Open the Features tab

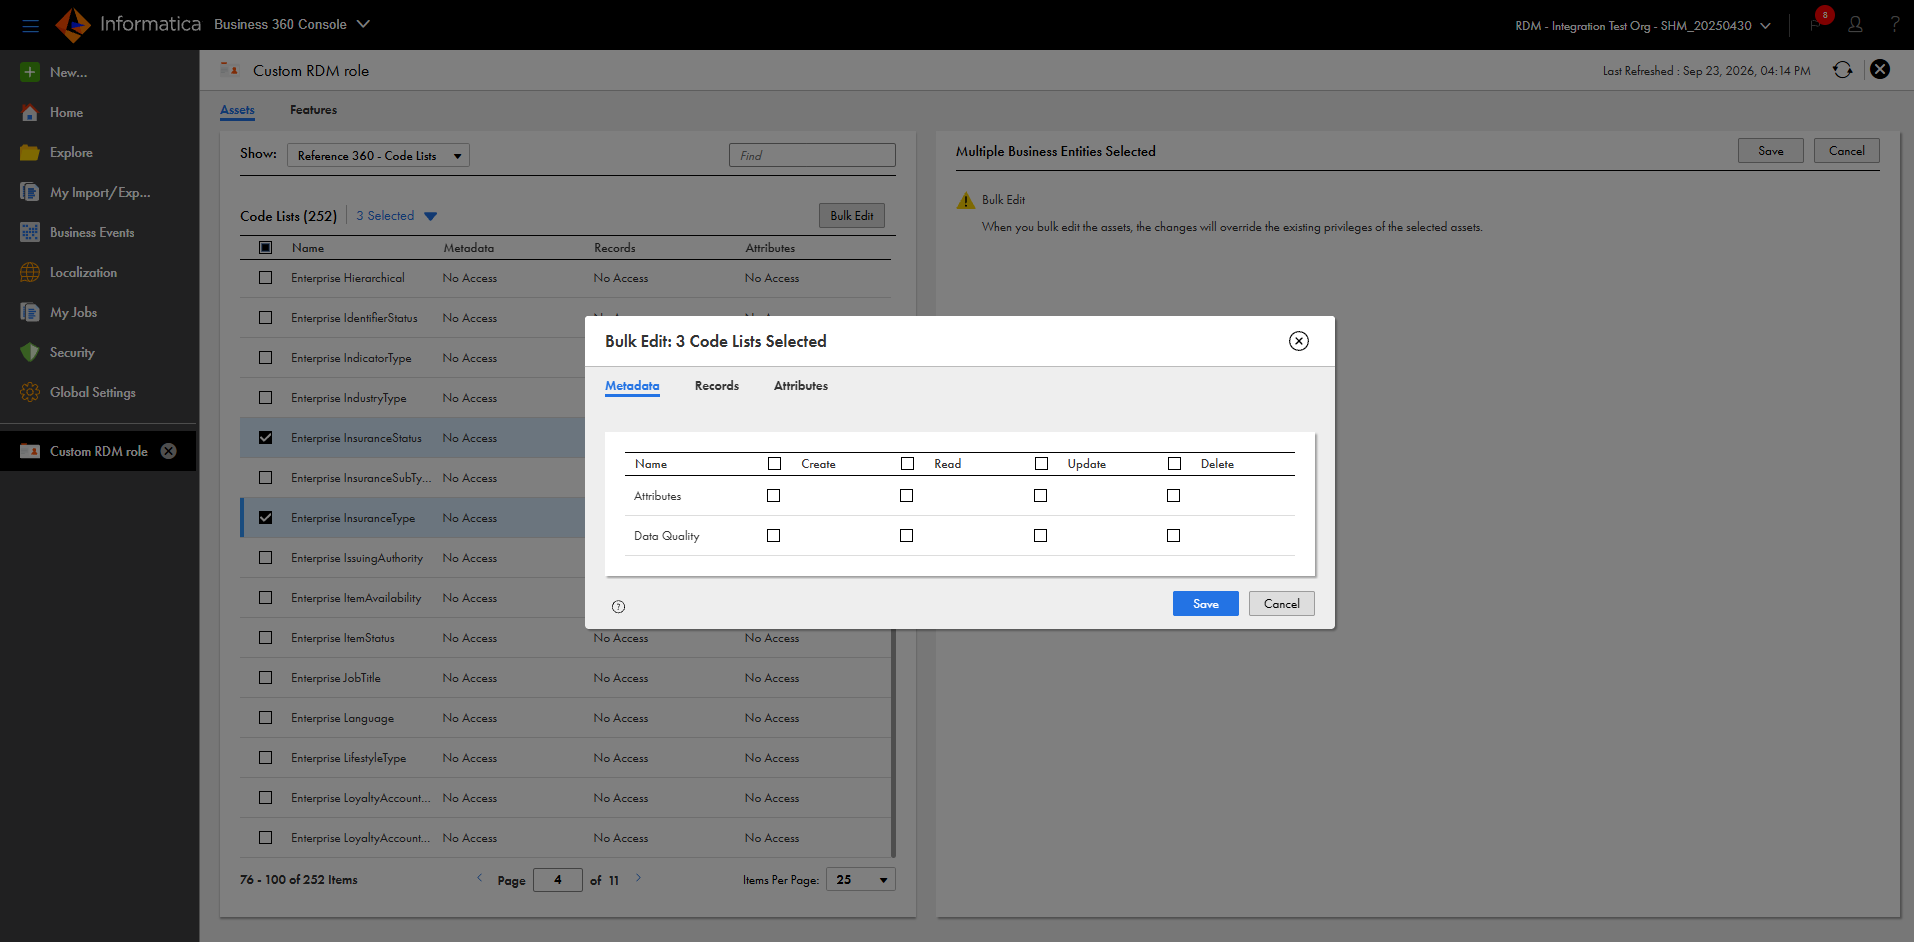(x=313, y=110)
